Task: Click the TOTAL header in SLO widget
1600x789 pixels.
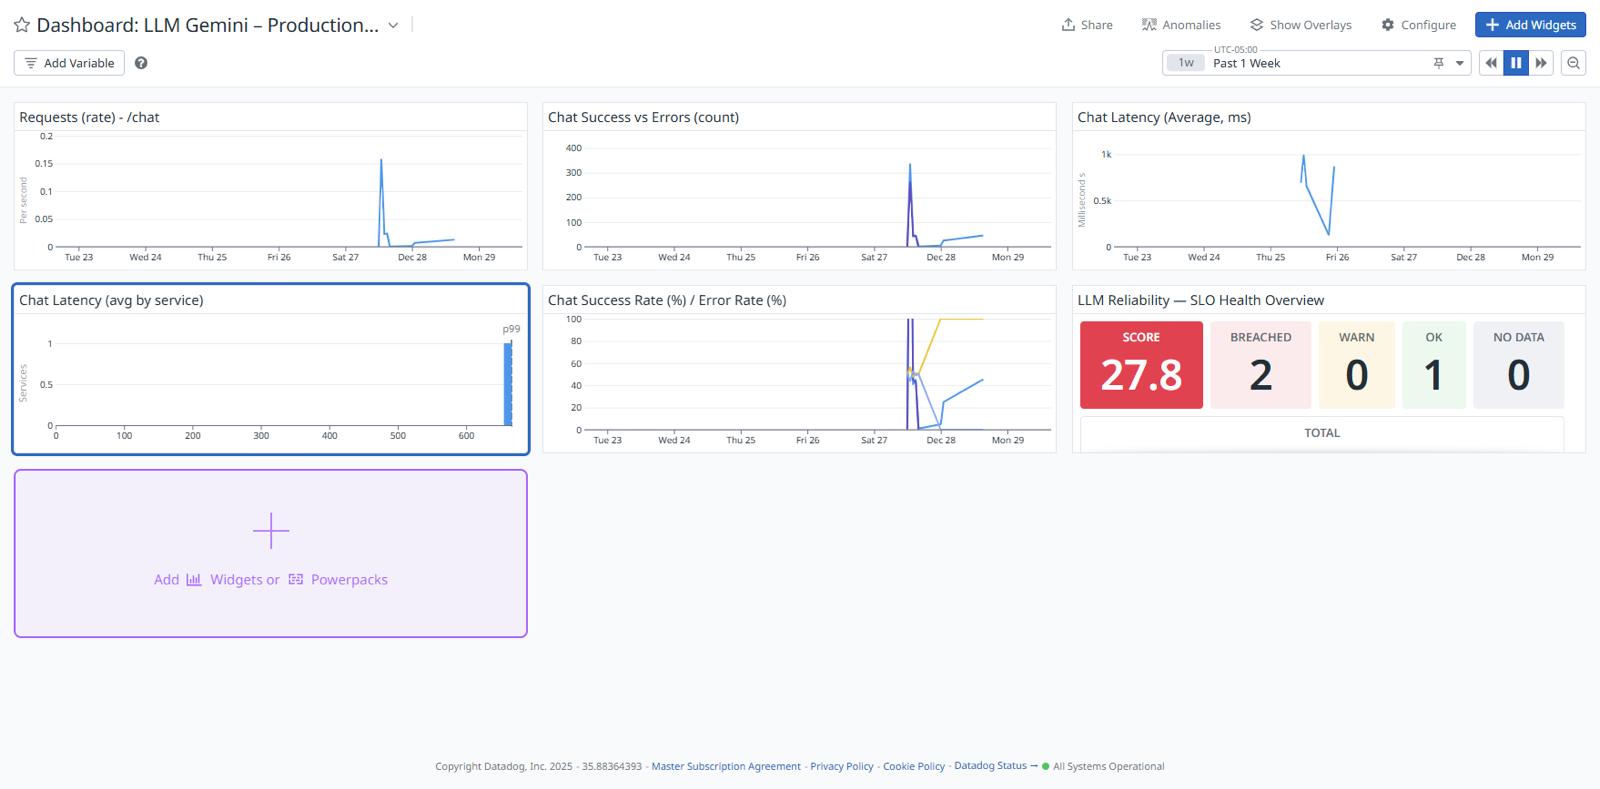Action: (x=1322, y=433)
